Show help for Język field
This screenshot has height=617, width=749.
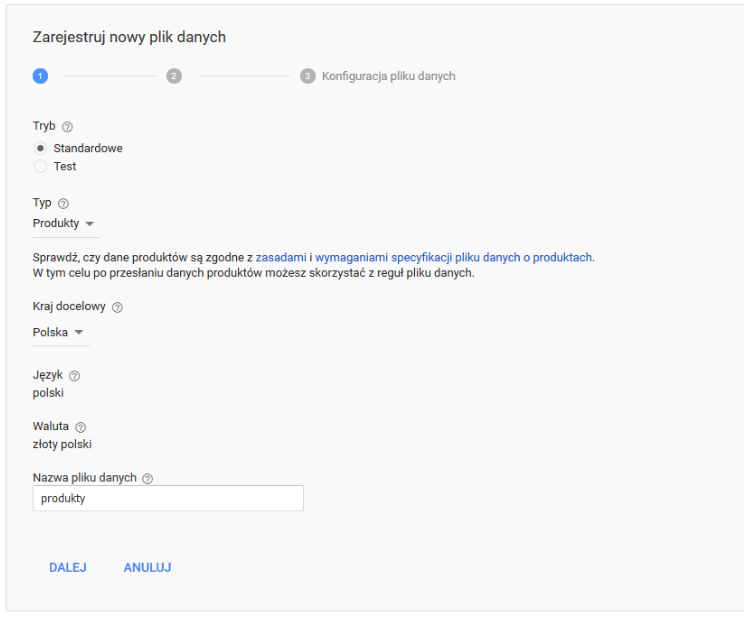click(74, 376)
